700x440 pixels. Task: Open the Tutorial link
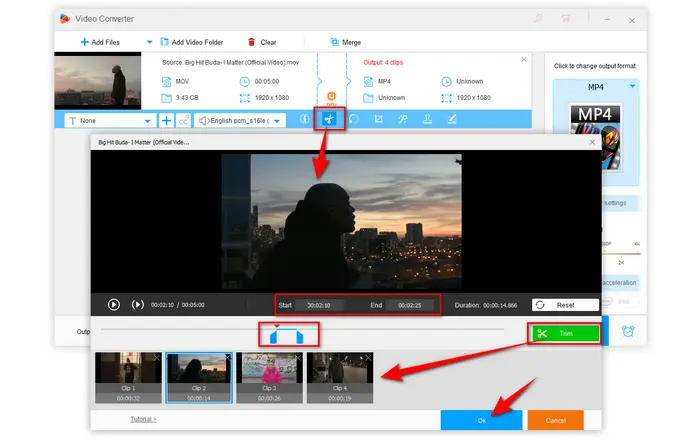[143, 419]
